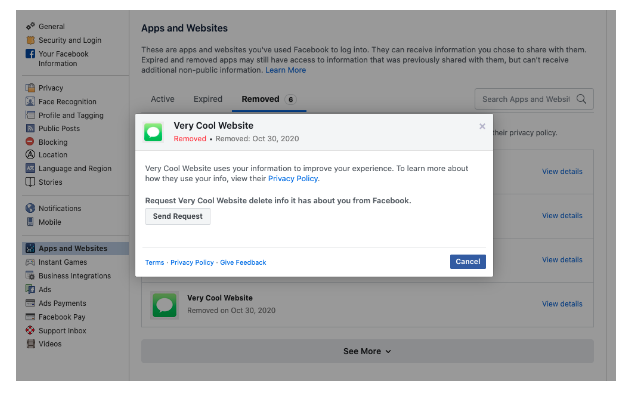635x393 pixels.
Task: Open Face Recognition icon in sidebar
Action: tap(30, 101)
